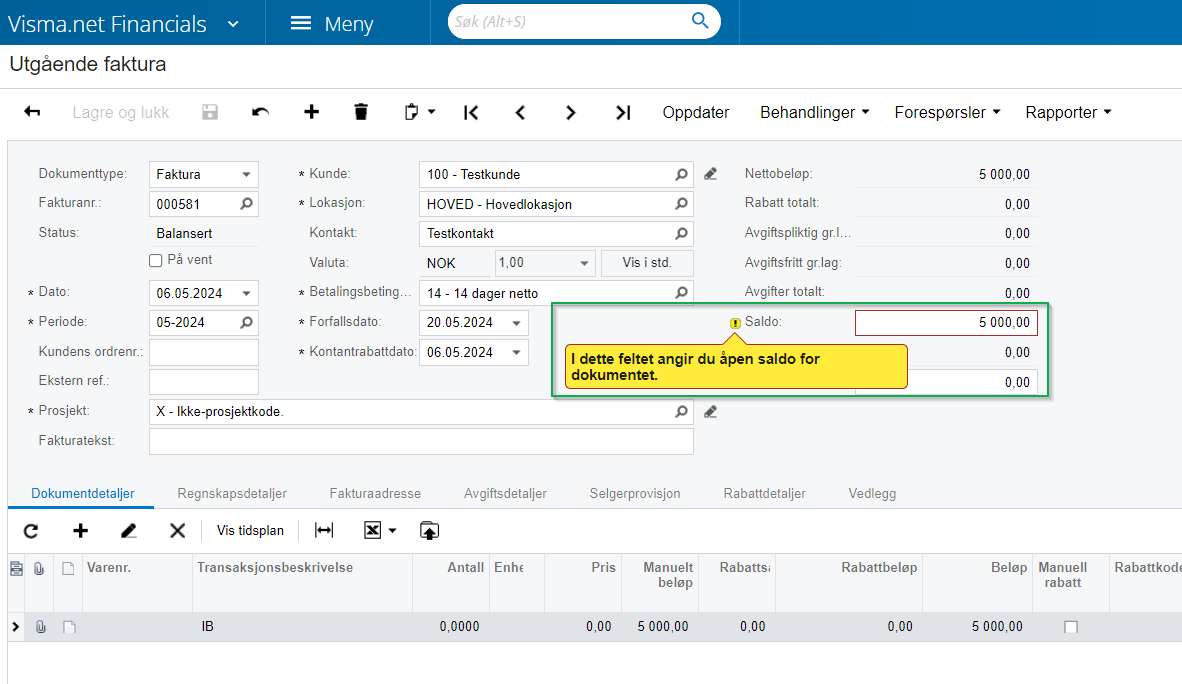This screenshot has width=1182, height=684.
Task: Delete row with grid X icon
Action: [x=177, y=531]
